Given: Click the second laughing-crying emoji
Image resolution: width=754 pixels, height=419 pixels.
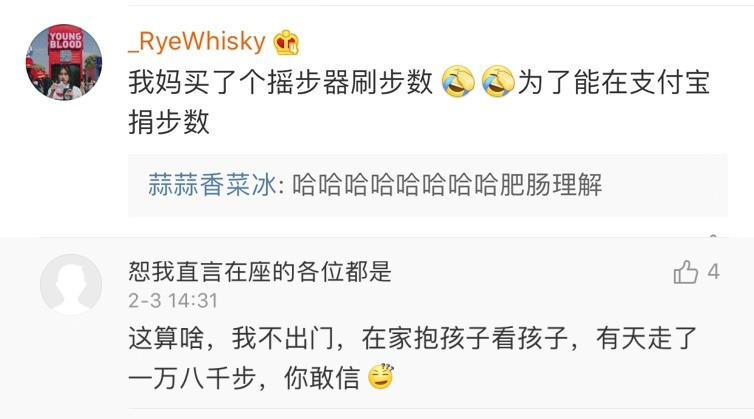Looking at the screenshot, I should pos(498,81).
